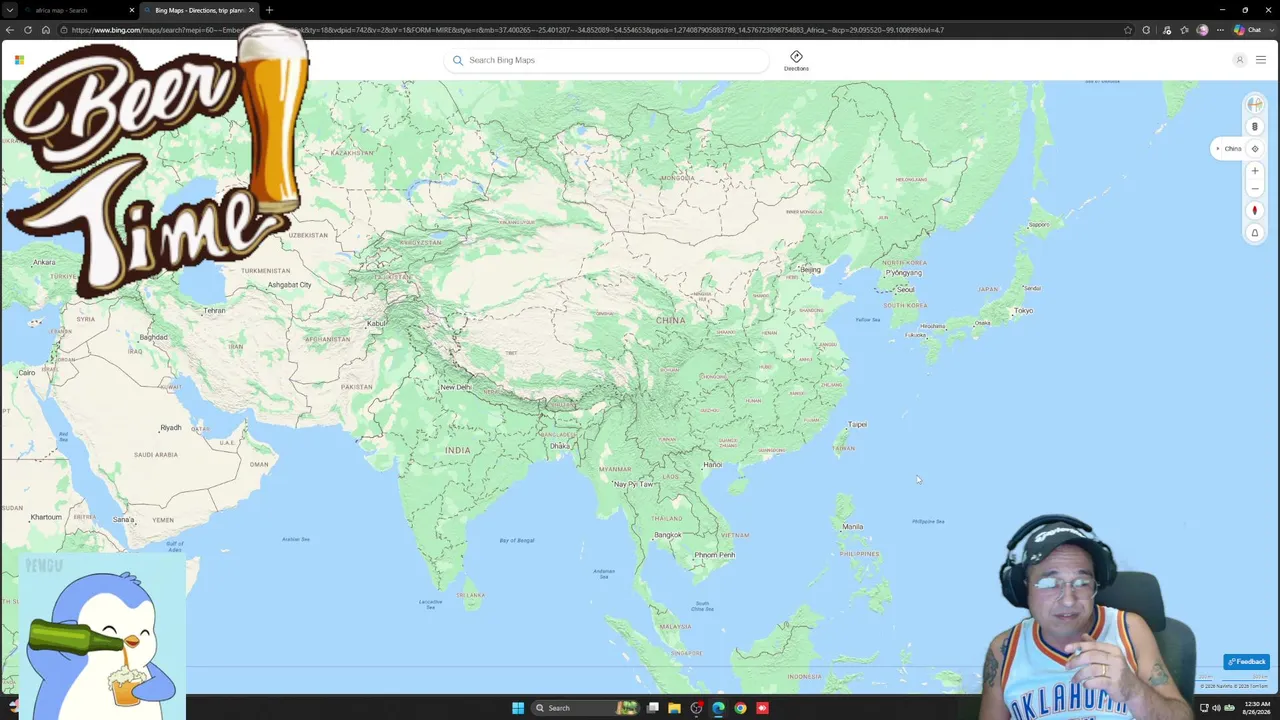Screen dimensions: 1280x720
Task: Click the Bangkok city label on map
Action: click(668, 535)
